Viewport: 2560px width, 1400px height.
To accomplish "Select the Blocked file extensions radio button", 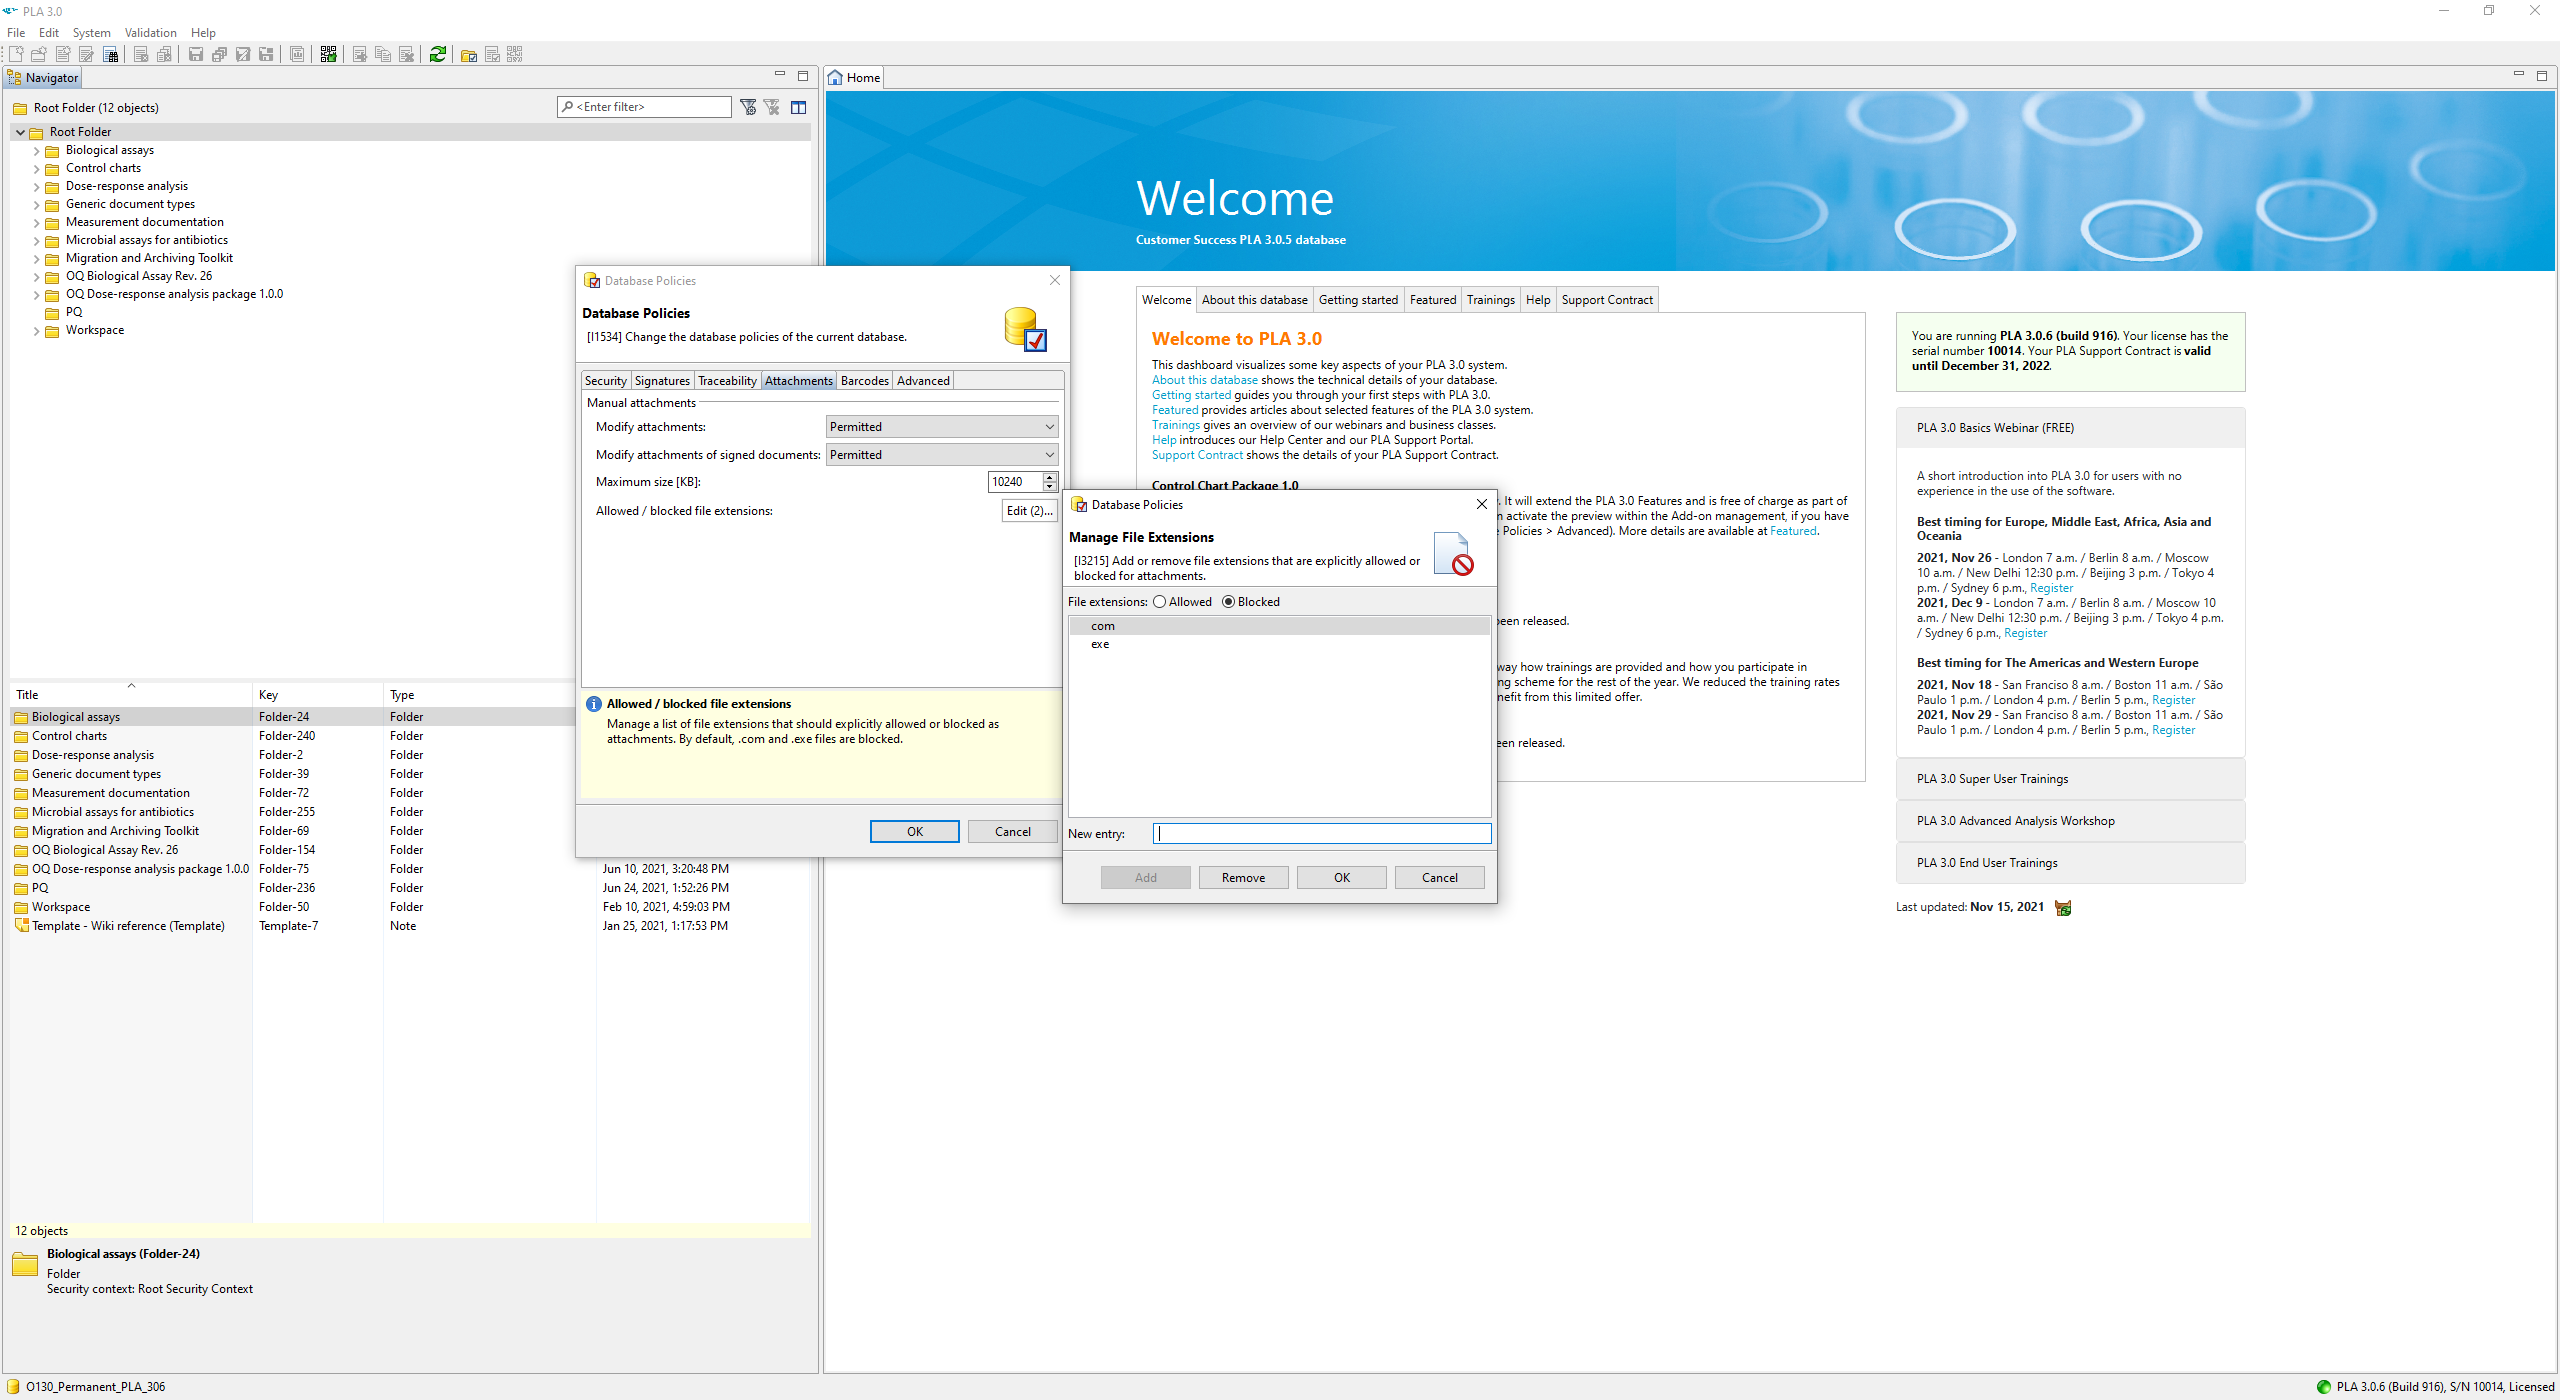I will click(x=1228, y=601).
